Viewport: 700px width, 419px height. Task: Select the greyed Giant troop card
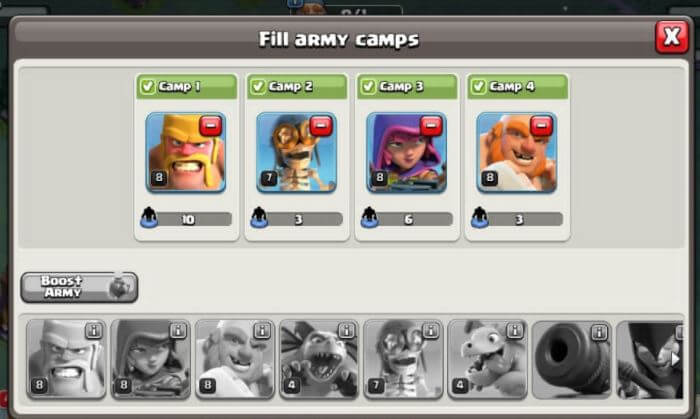235,359
